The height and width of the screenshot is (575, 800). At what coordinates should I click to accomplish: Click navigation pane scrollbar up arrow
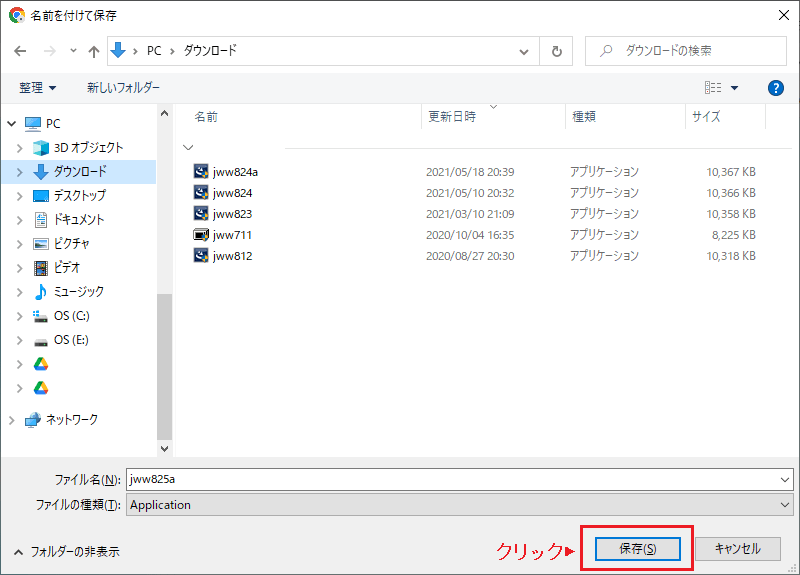click(x=164, y=113)
